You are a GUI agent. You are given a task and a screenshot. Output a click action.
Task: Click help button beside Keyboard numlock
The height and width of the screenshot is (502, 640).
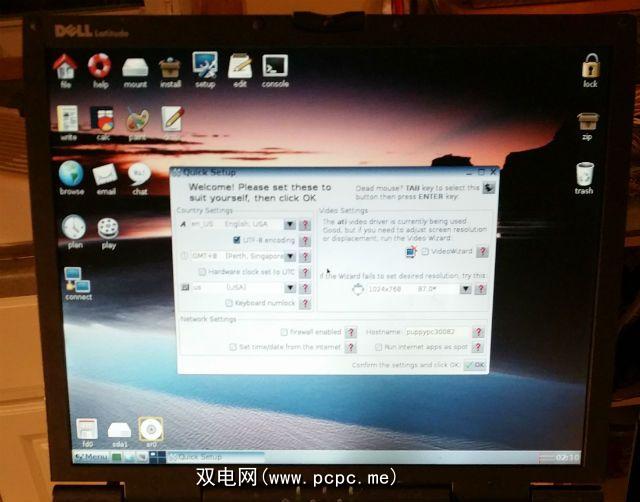(x=305, y=303)
